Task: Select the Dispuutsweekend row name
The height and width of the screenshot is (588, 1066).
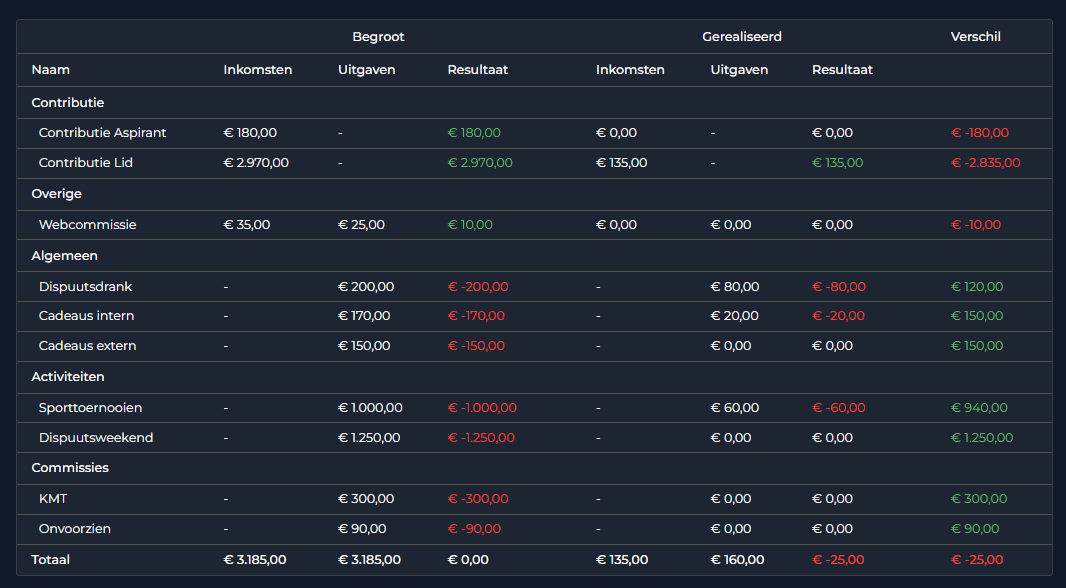Action: [x=96, y=438]
